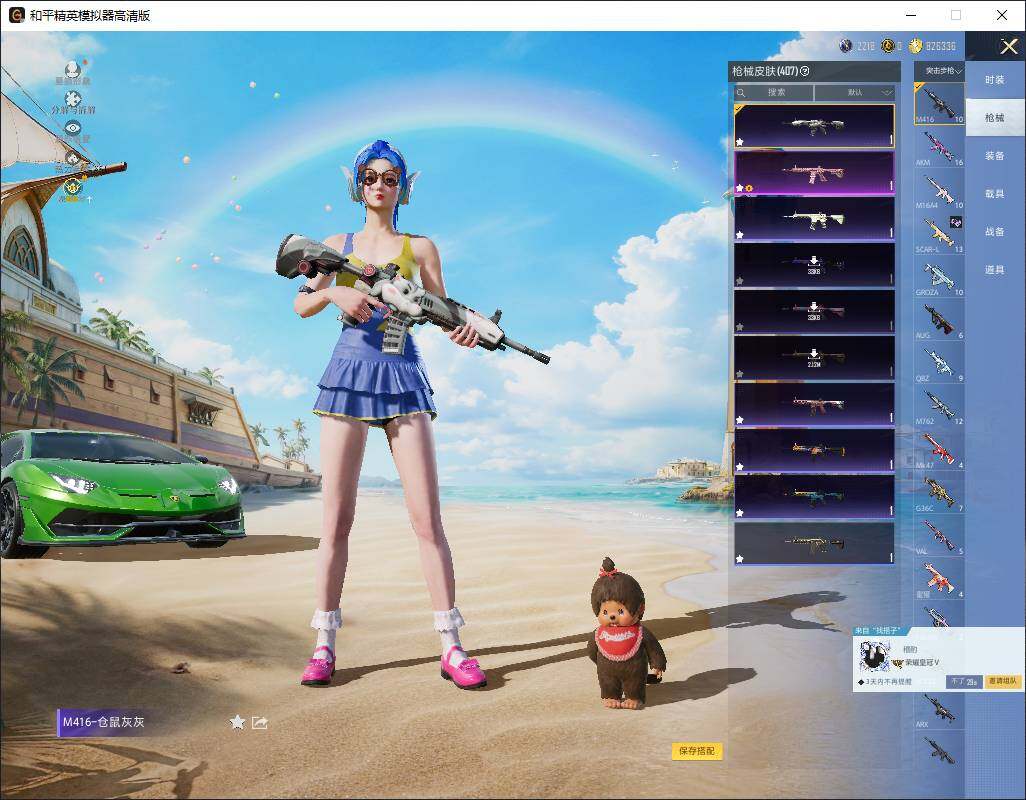This screenshot has height=800, width=1026.
Task: Minimize the 和平精英模拟器高清版 window
Action: (911, 15)
